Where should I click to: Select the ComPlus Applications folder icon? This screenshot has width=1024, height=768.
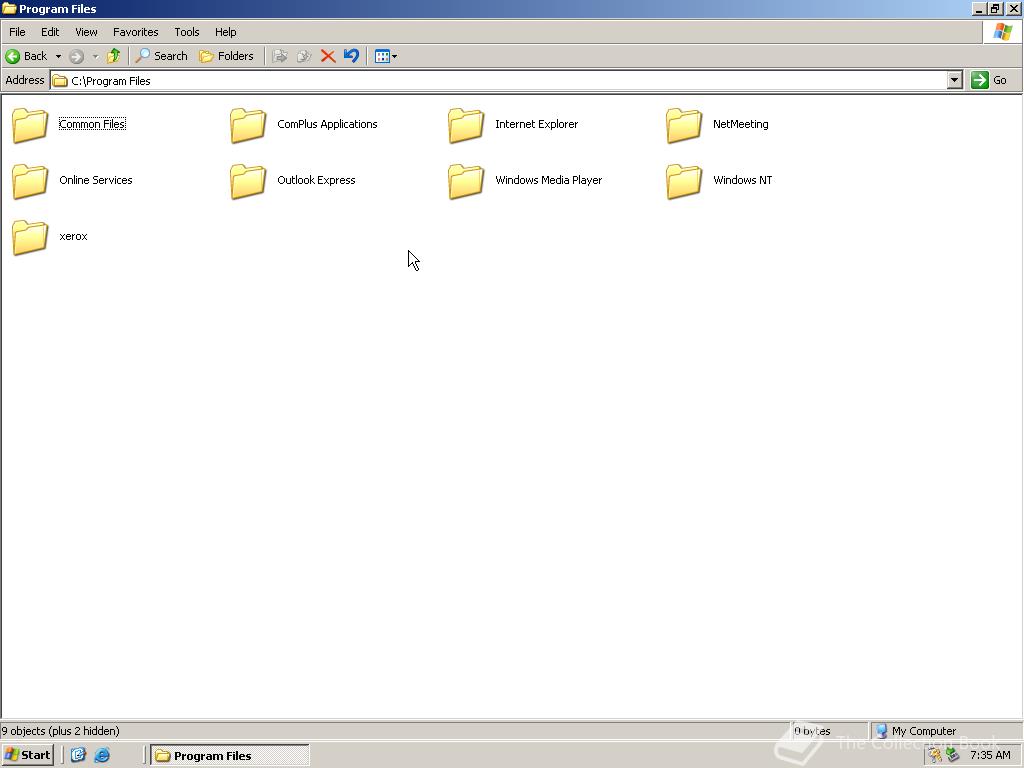click(x=248, y=125)
